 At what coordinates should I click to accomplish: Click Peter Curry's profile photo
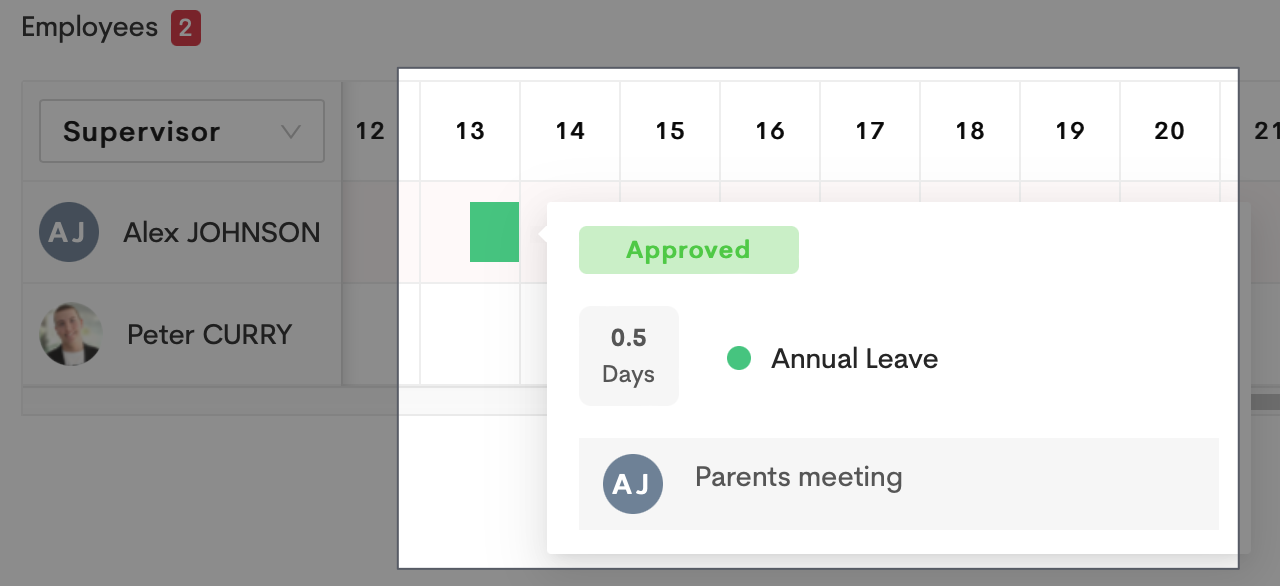point(70,334)
